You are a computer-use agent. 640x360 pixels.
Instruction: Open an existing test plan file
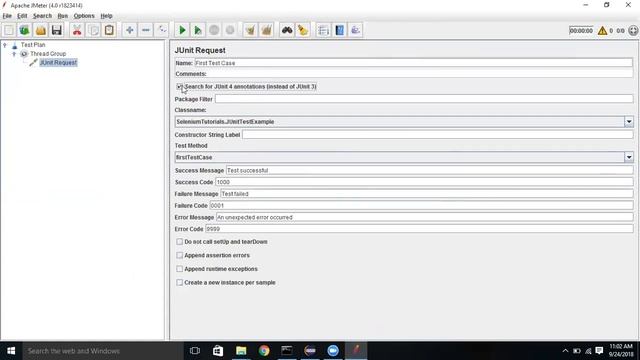41,30
